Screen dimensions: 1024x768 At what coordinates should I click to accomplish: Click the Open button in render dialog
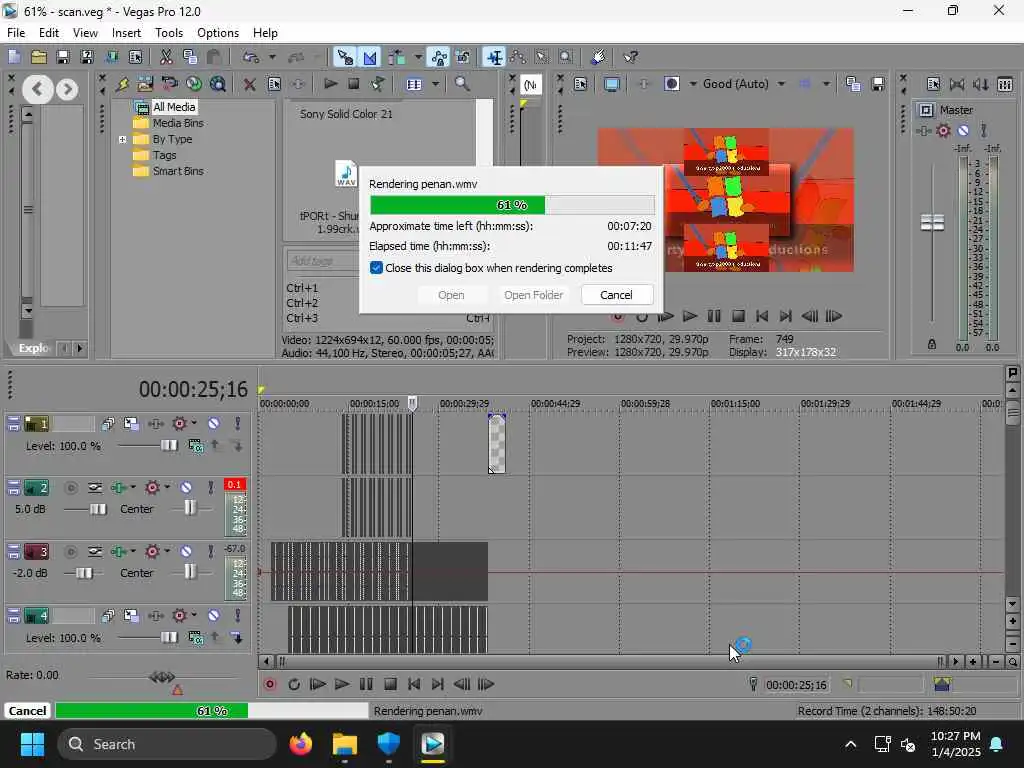coord(451,295)
